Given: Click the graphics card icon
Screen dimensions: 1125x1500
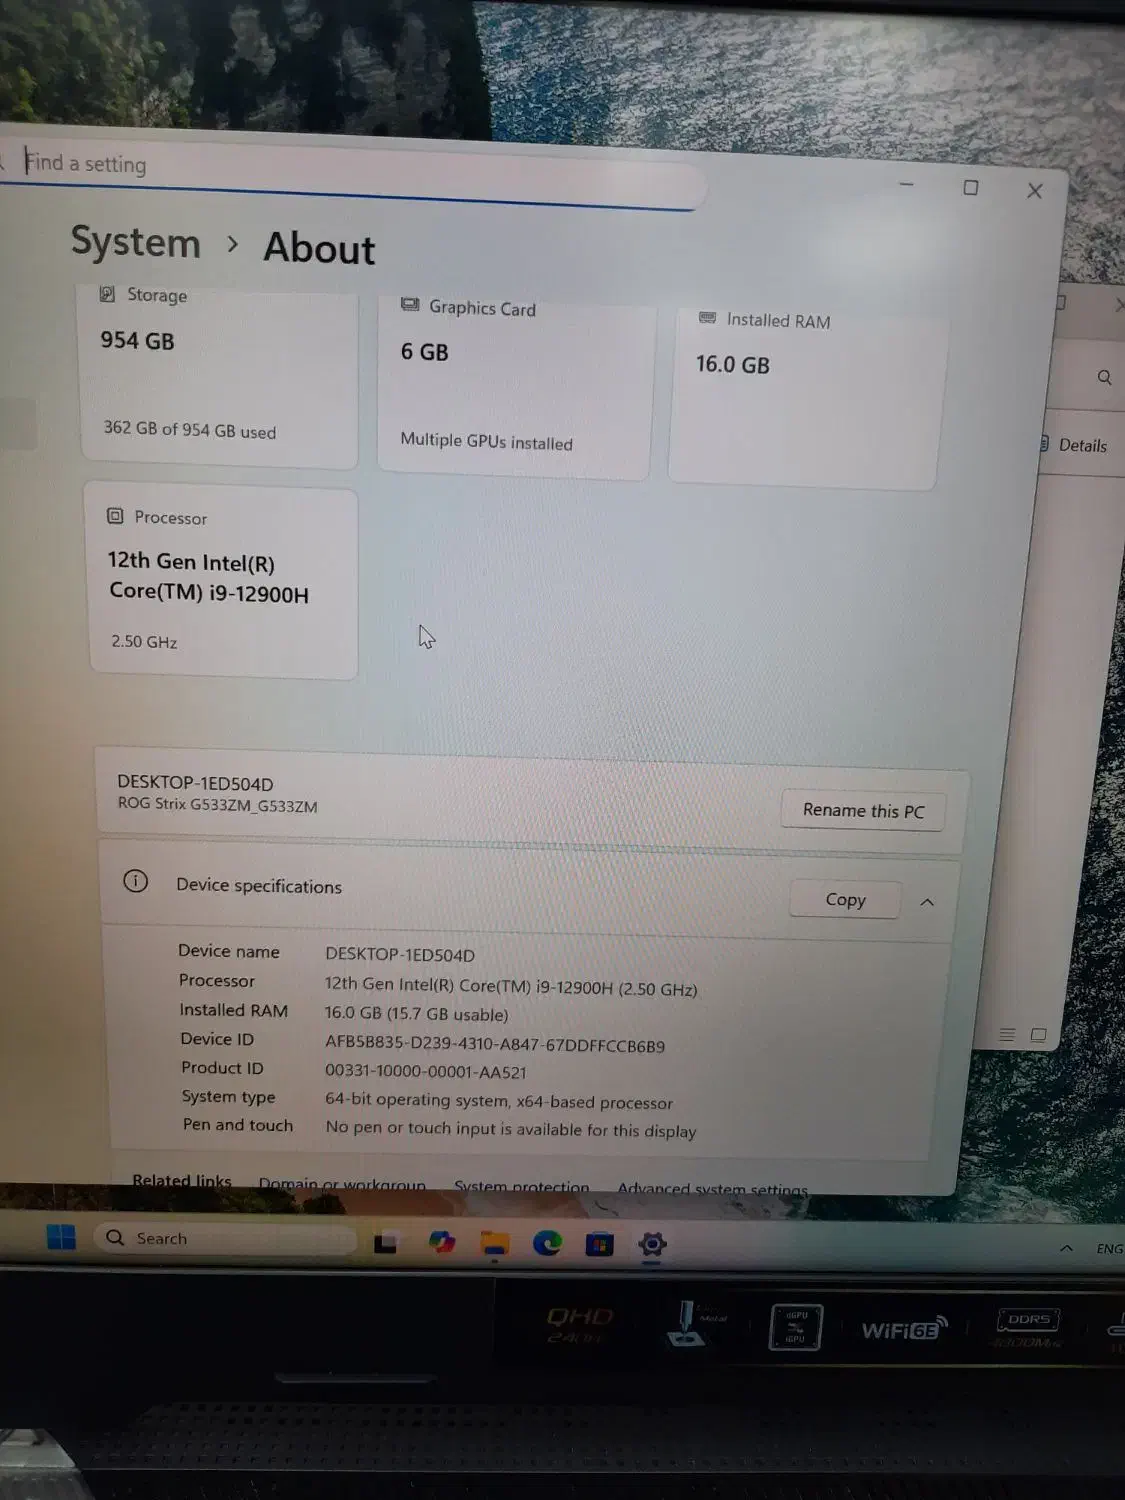Looking at the screenshot, I should 409,304.
